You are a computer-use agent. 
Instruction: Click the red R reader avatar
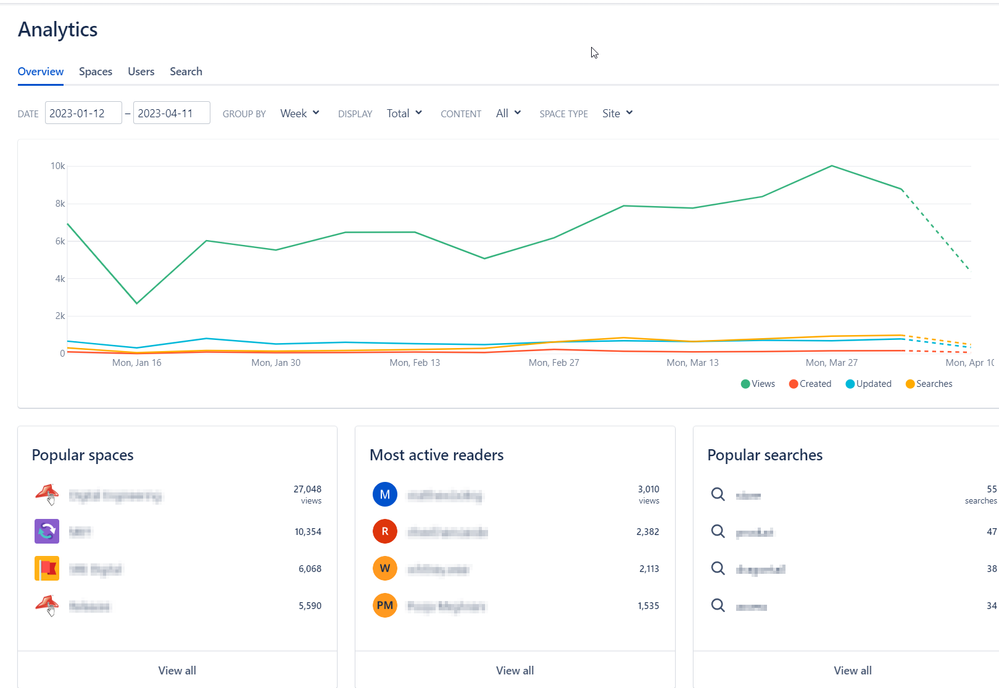coord(385,531)
